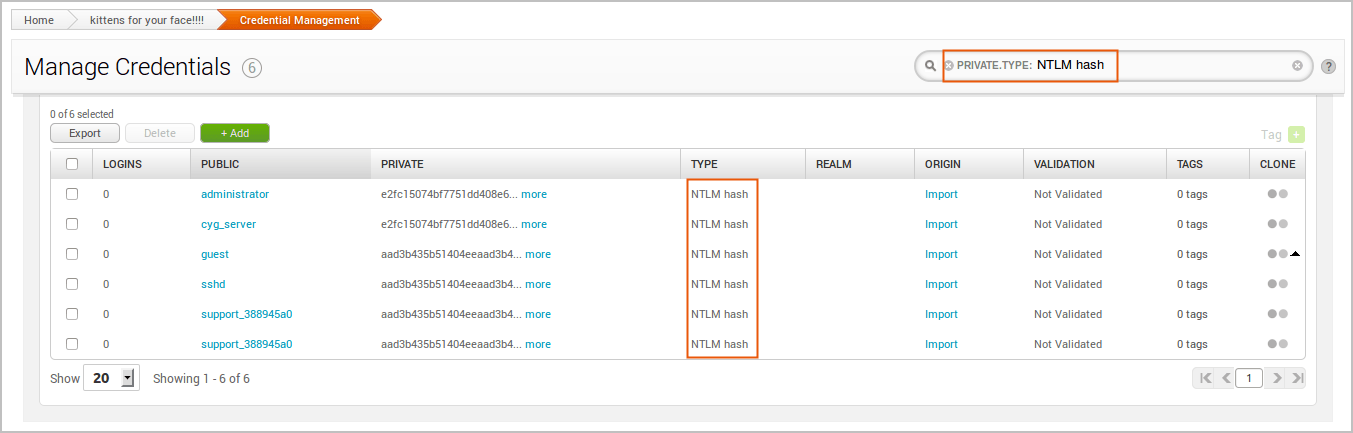The image size is (1353, 433).
Task: Open the Credential Management breadcrumb
Action: click(299, 20)
